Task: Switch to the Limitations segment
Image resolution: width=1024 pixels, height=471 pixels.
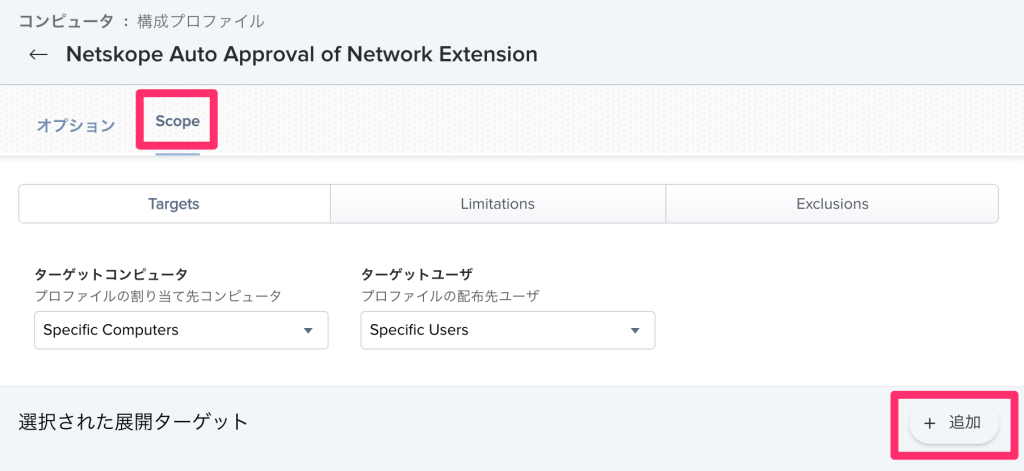Action: click(x=498, y=204)
